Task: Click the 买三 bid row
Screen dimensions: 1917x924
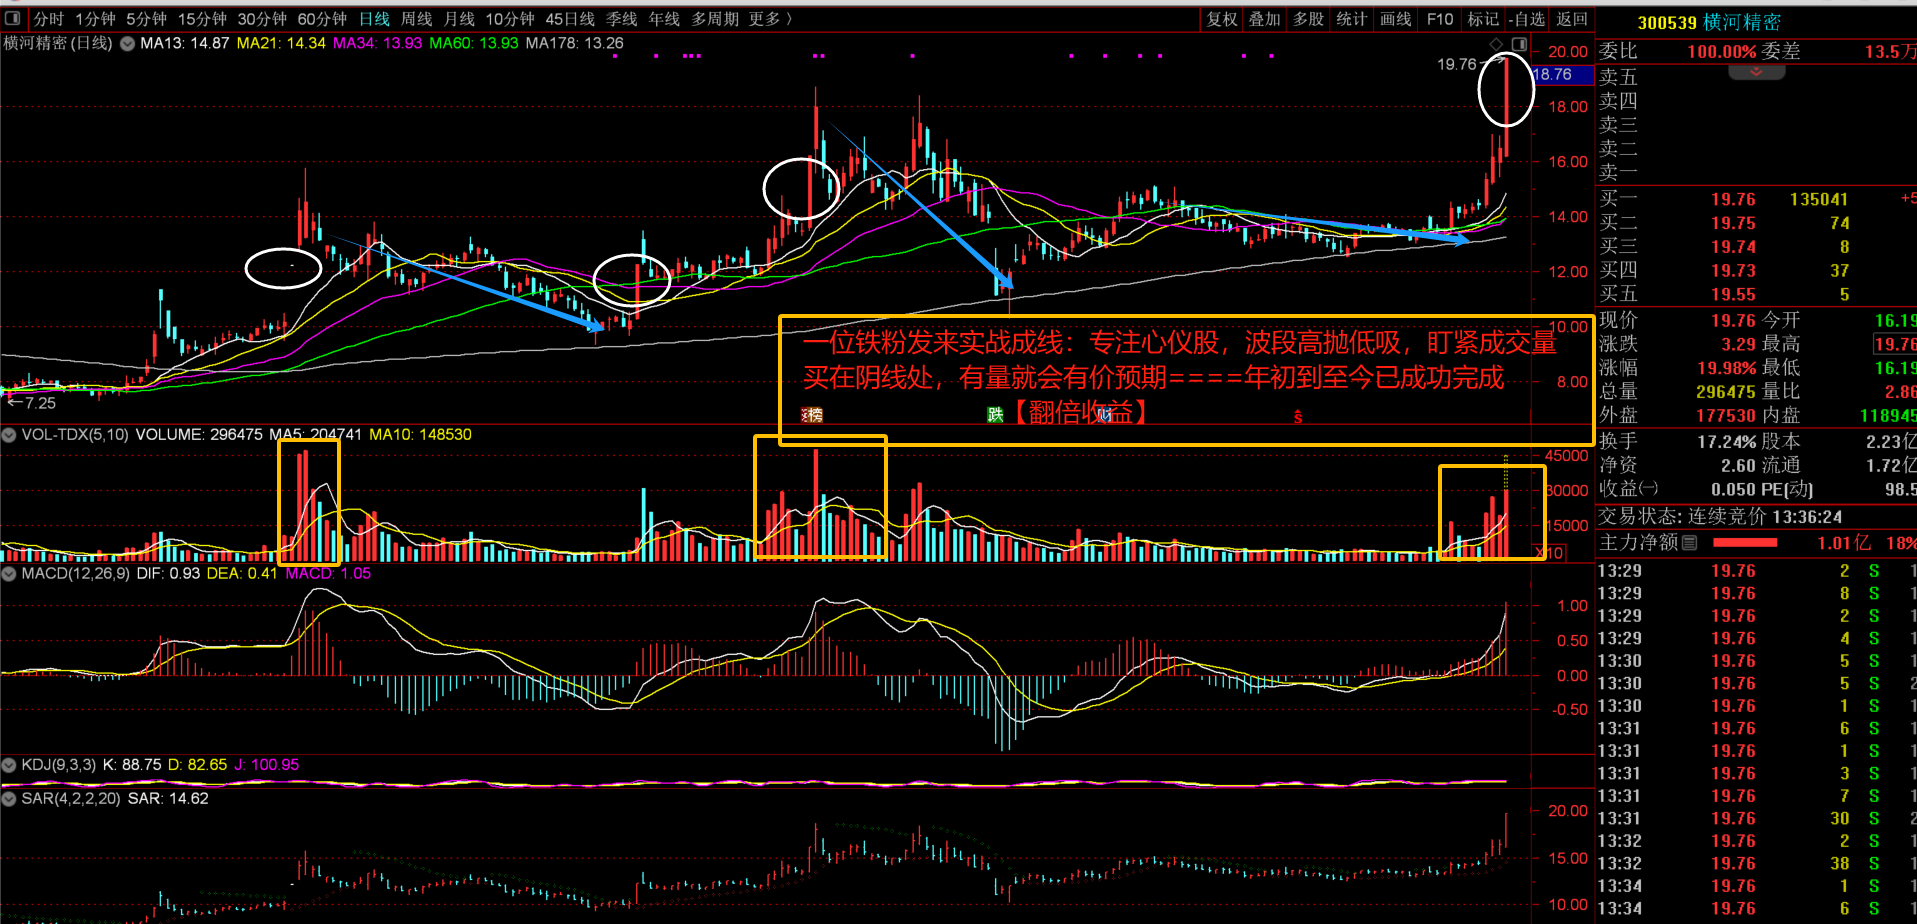Action: pos(1756,247)
